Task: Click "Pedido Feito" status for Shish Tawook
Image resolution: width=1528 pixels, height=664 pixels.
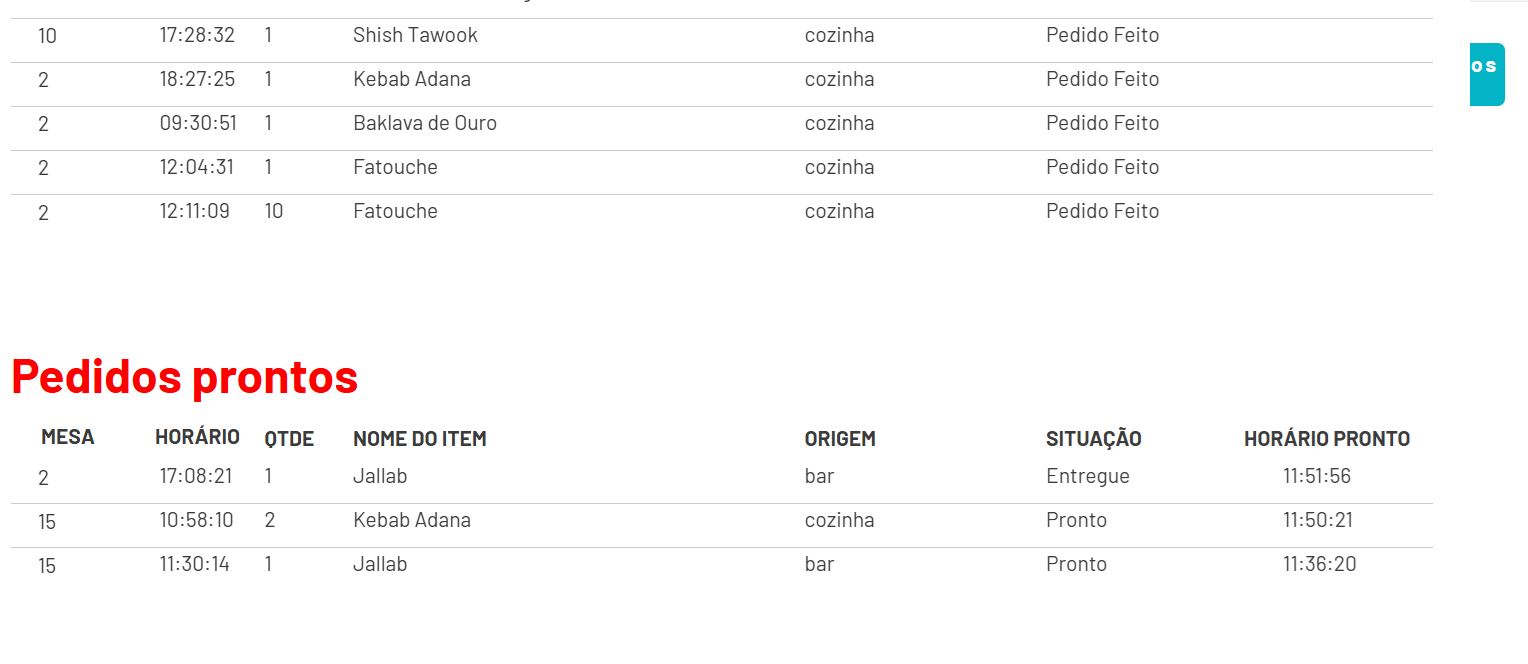Action: click(x=1102, y=36)
